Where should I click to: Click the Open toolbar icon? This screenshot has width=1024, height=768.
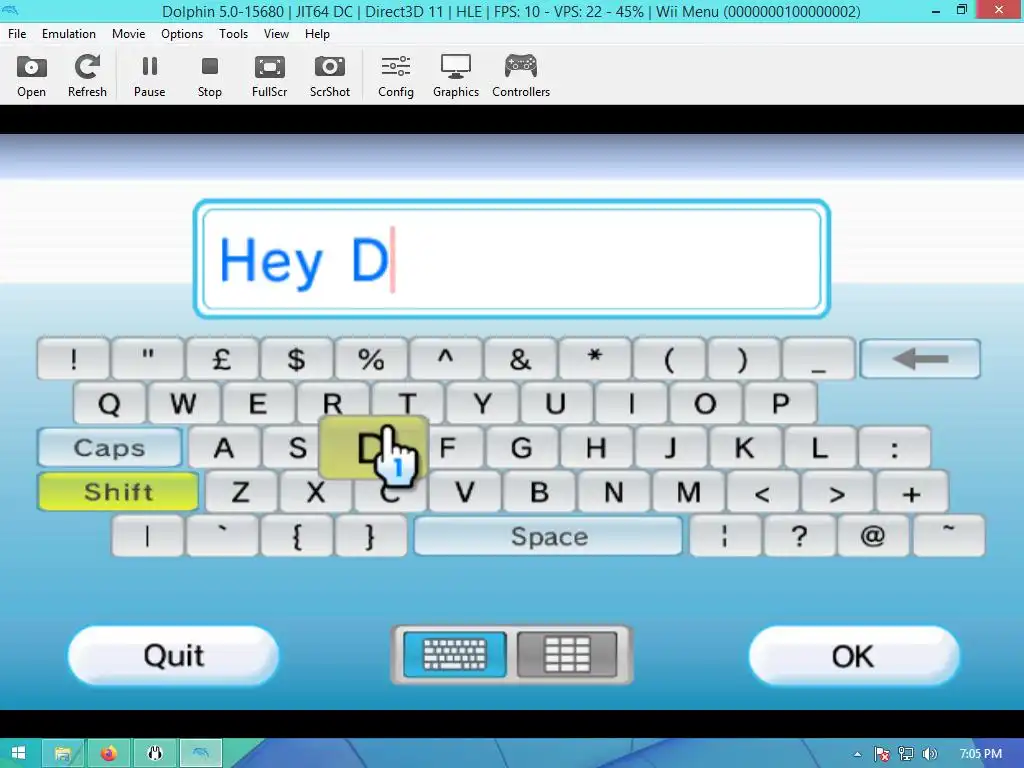[x=31, y=76]
